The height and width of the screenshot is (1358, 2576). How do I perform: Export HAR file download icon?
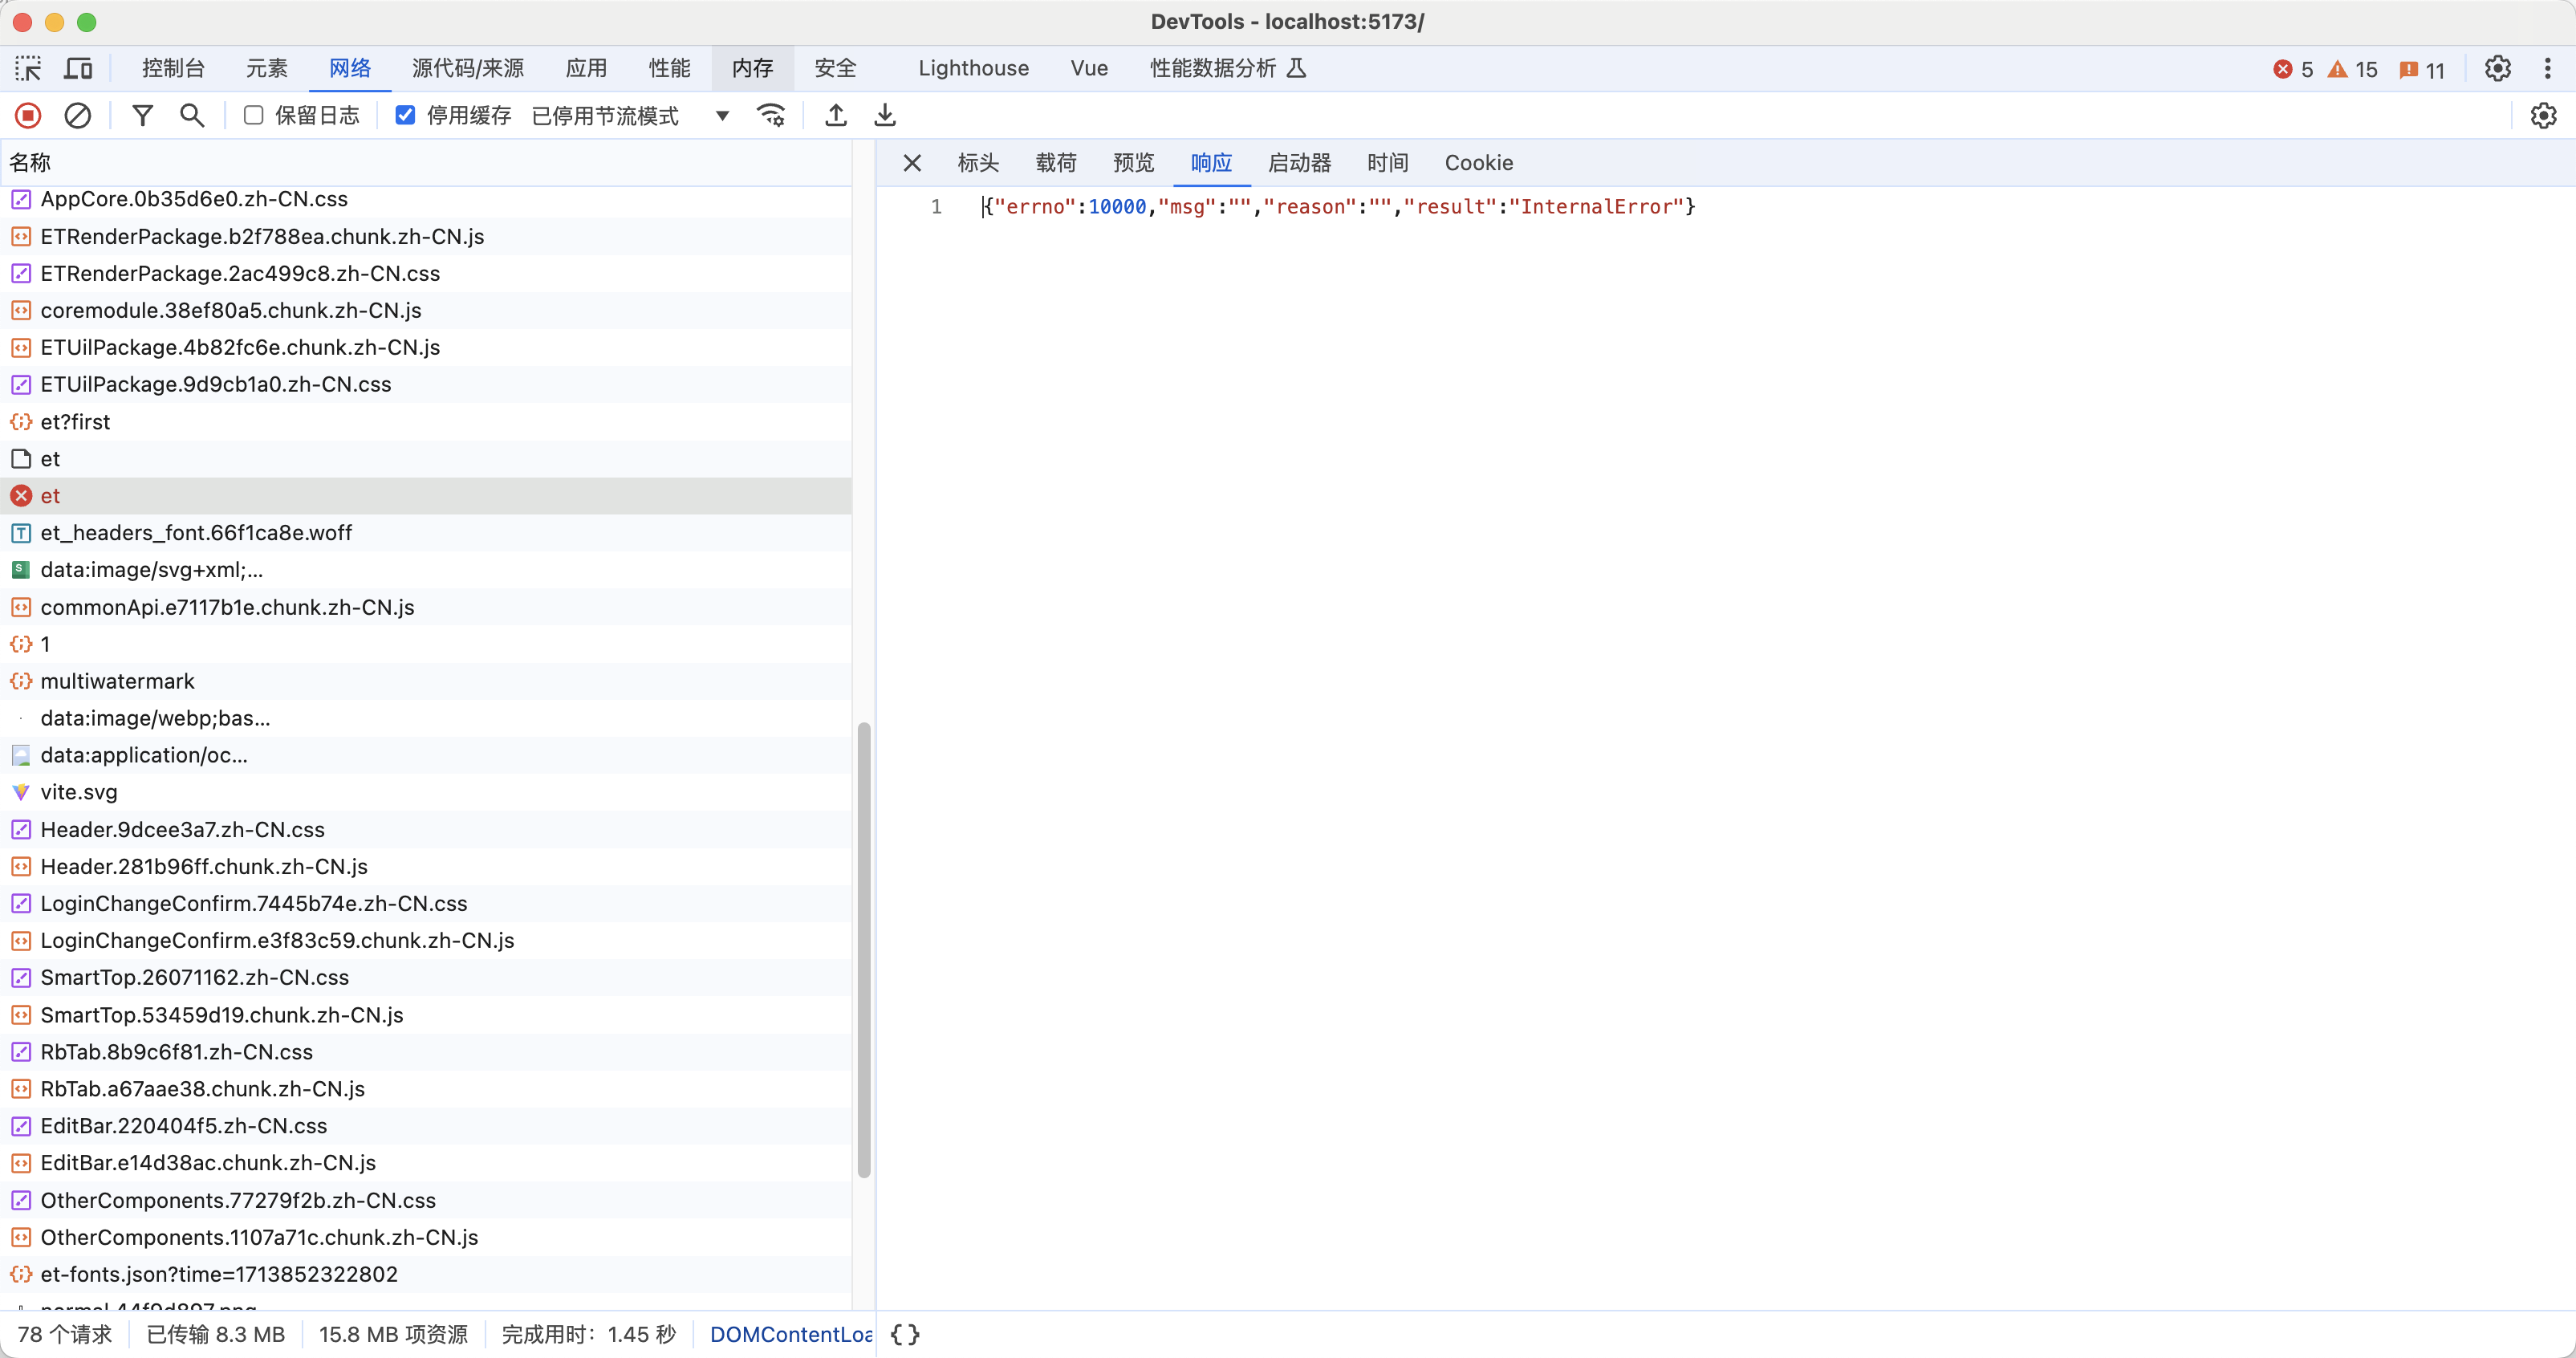[885, 116]
